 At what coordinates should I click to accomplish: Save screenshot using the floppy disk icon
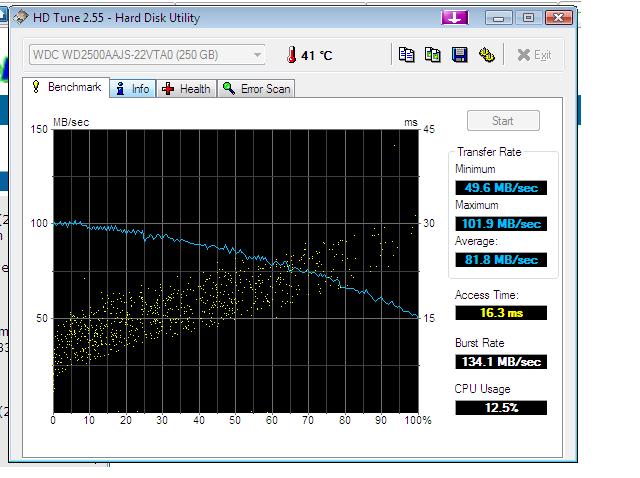pyautogui.click(x=460, y=55)
